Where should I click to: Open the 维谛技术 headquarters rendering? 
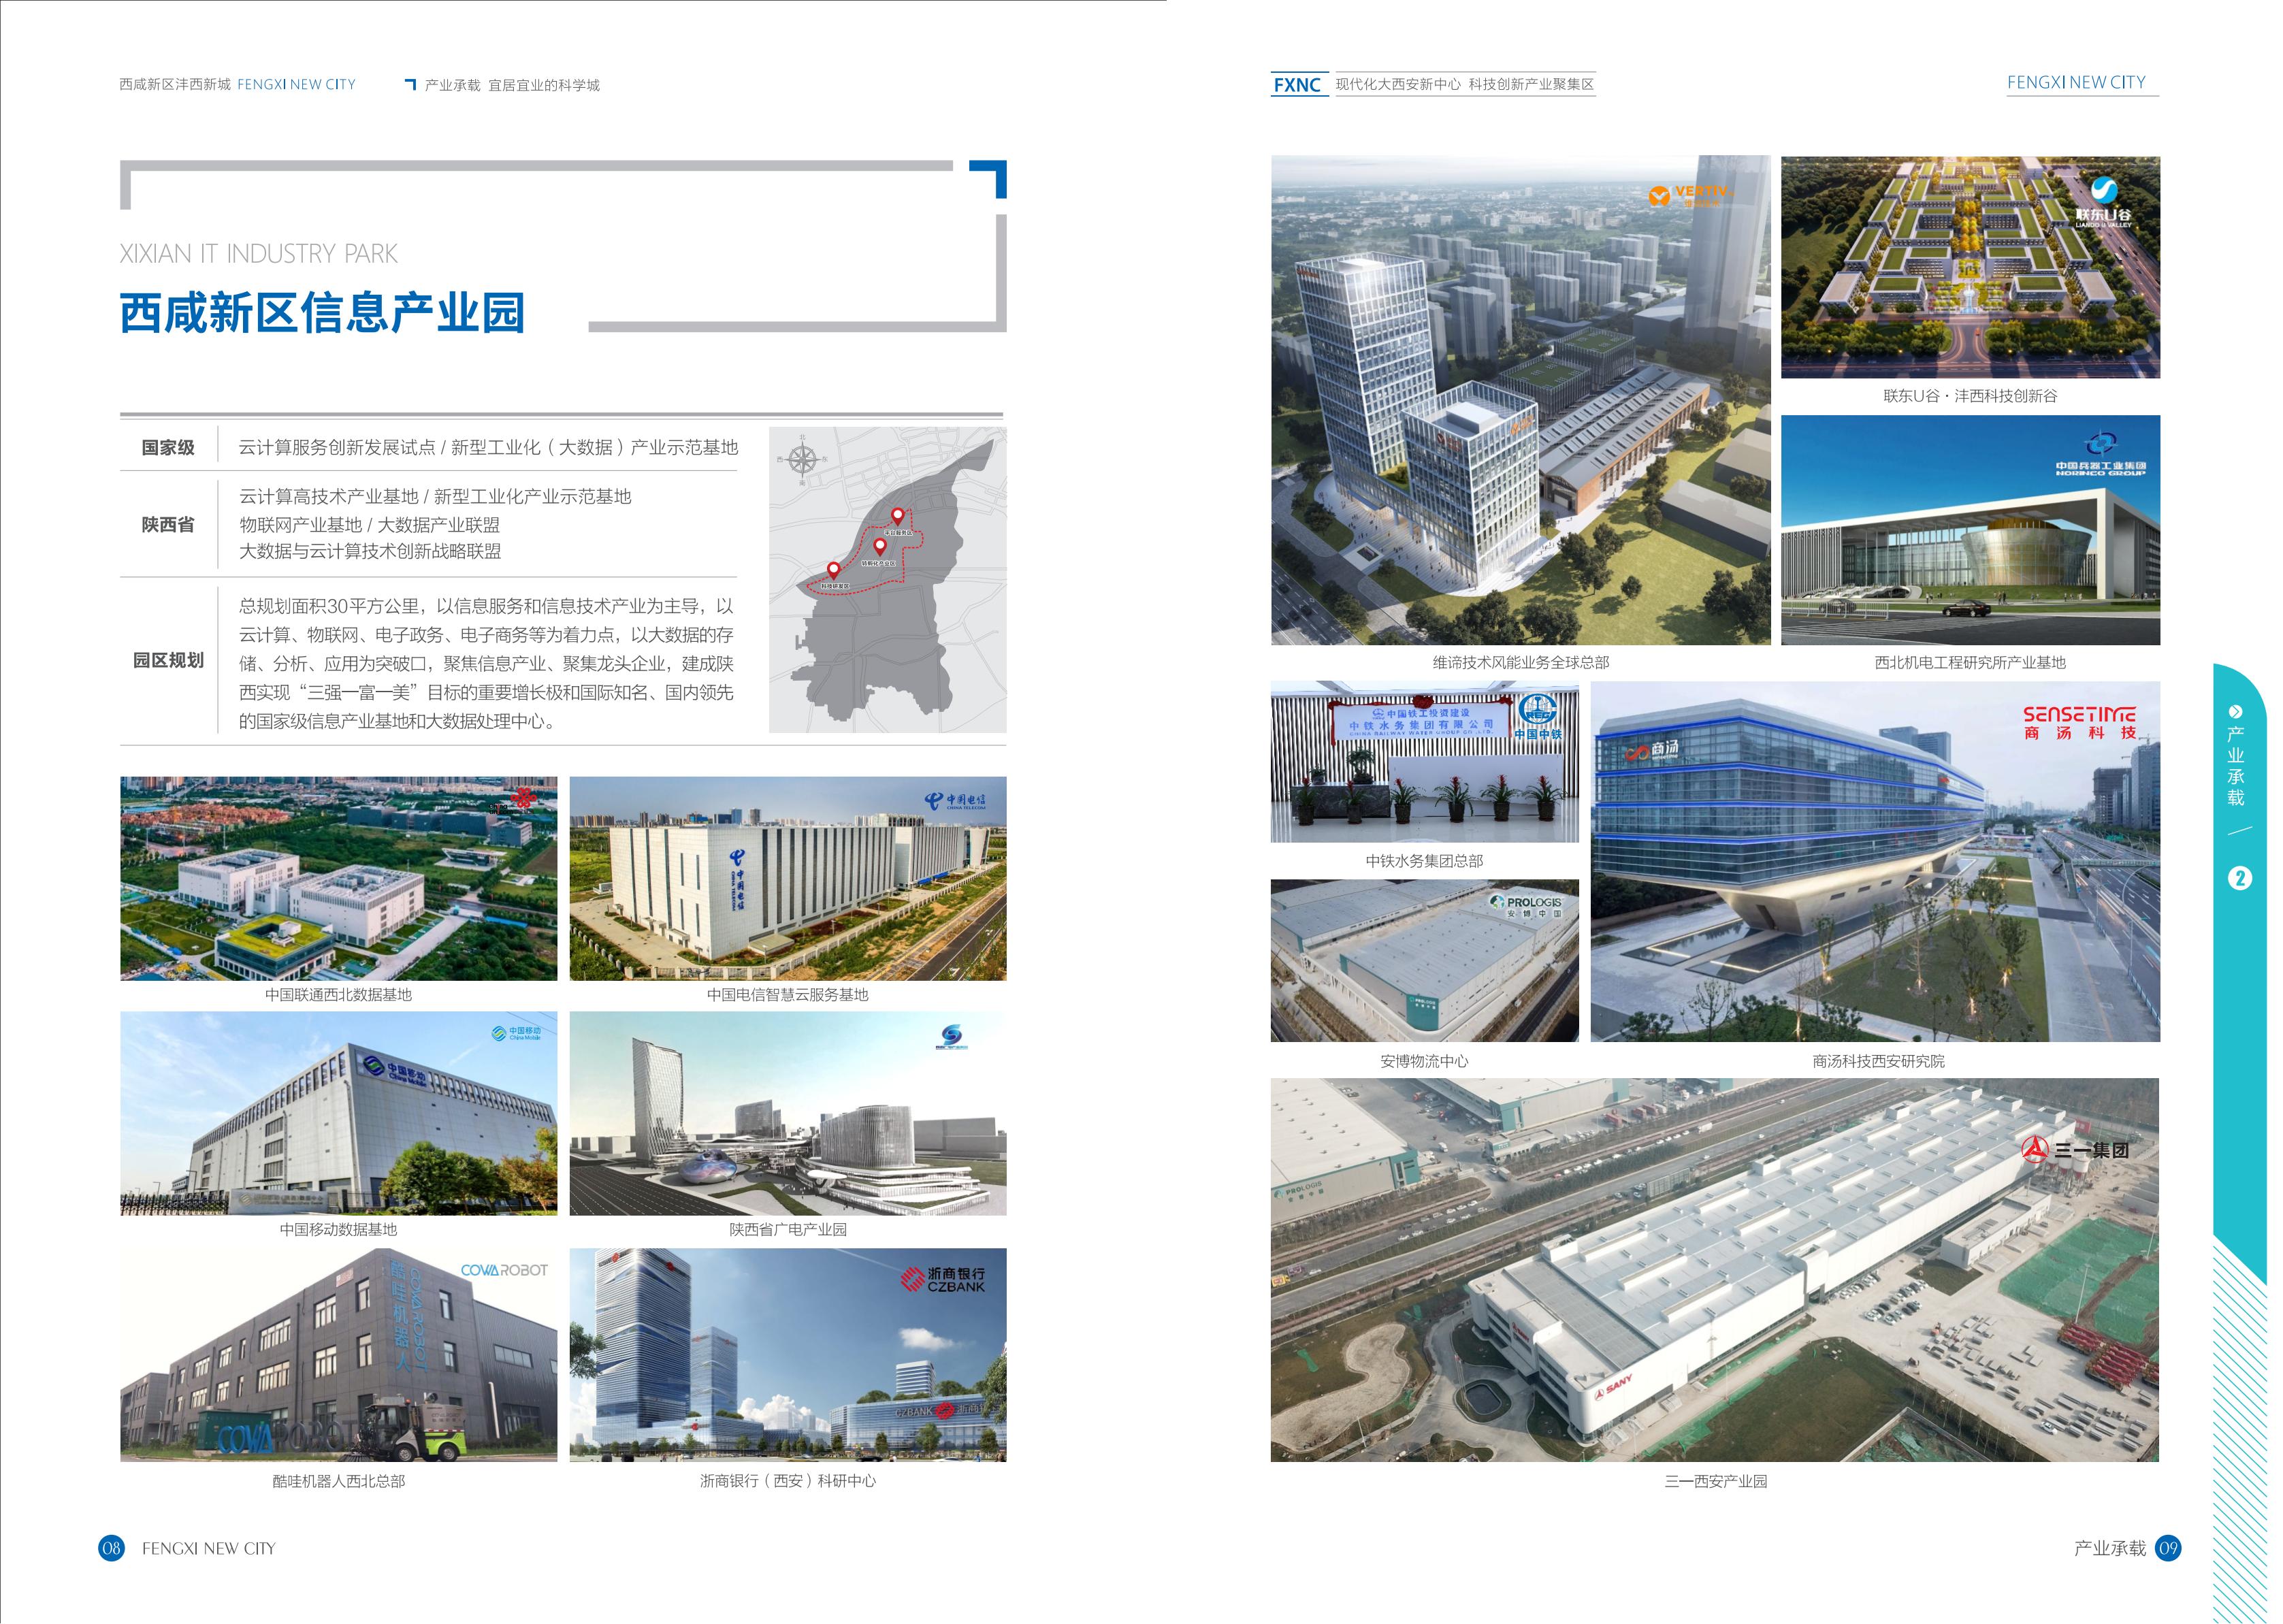[x=1520, y=400]
